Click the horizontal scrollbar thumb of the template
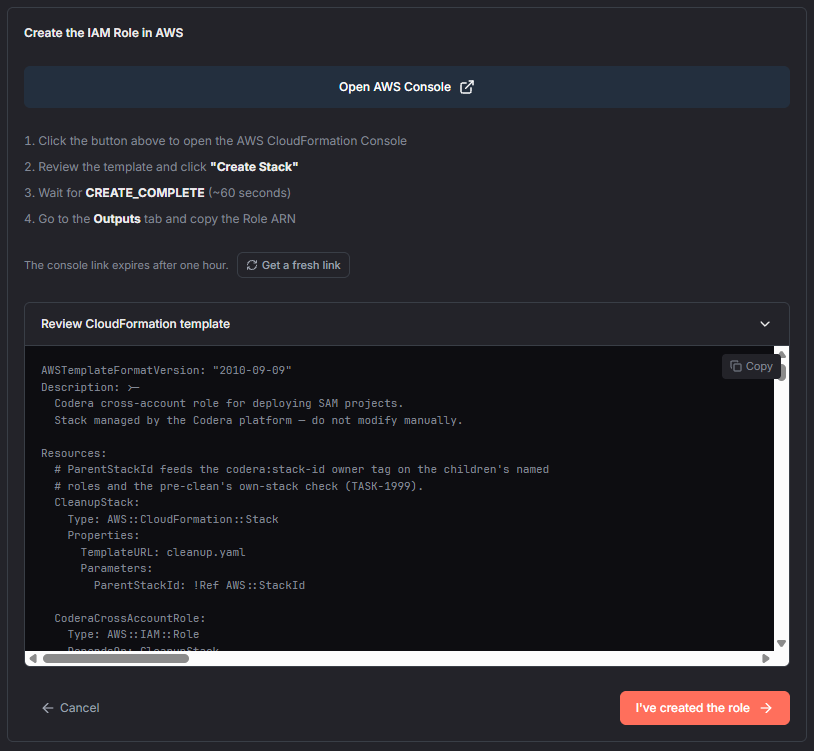 [x=116, y=659]
